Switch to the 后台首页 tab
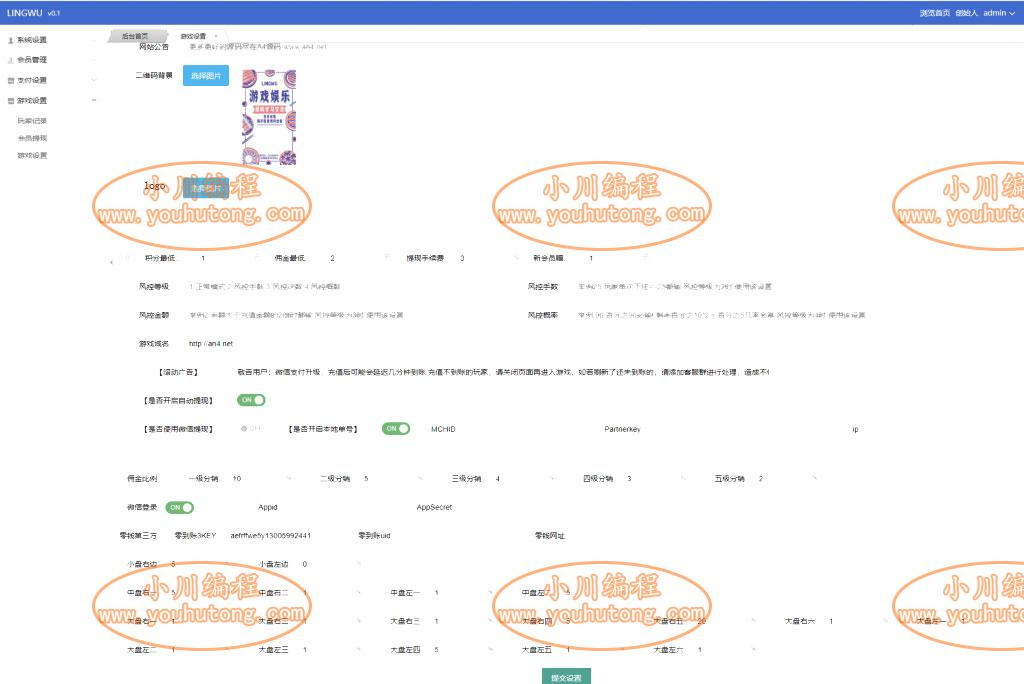 135,36
